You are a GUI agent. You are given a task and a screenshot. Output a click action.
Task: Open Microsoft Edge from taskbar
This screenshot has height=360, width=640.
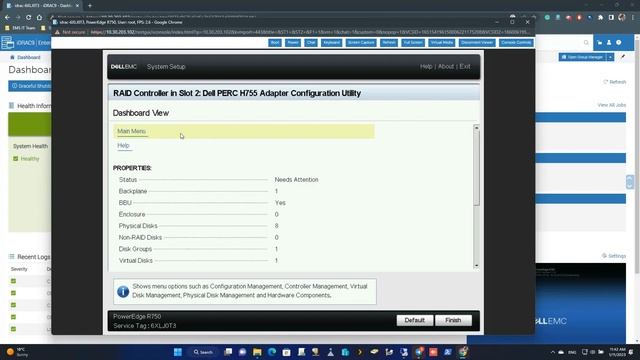click(272, 352)
